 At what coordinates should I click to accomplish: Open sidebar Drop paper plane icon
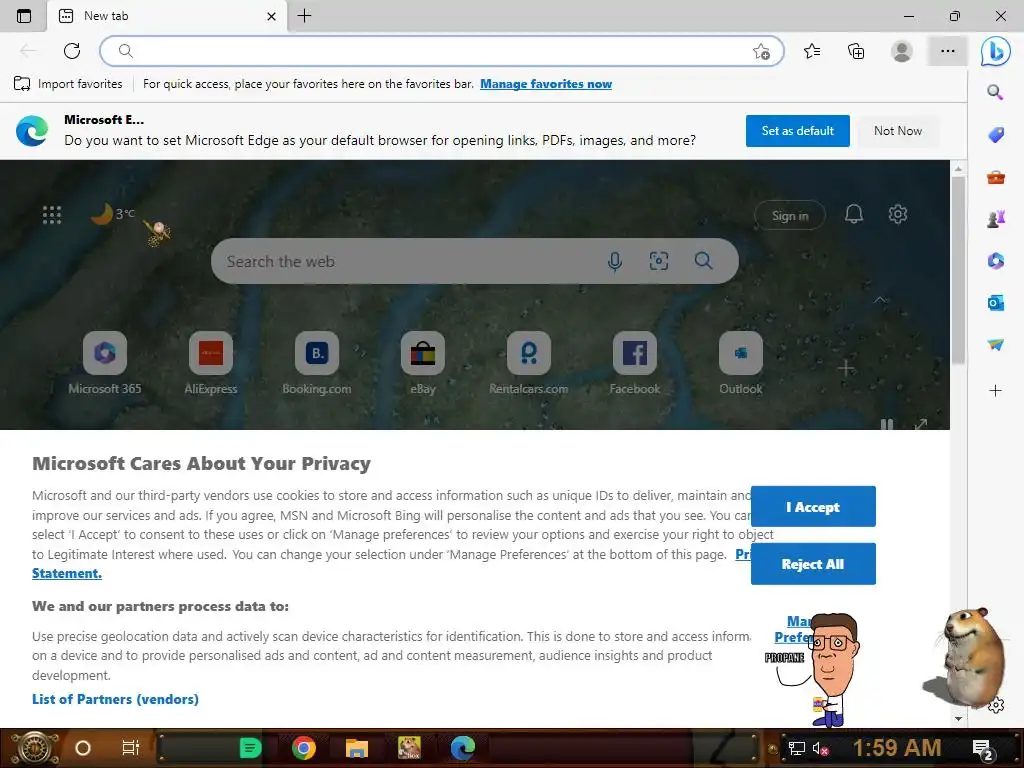click(x=995, y=344)
